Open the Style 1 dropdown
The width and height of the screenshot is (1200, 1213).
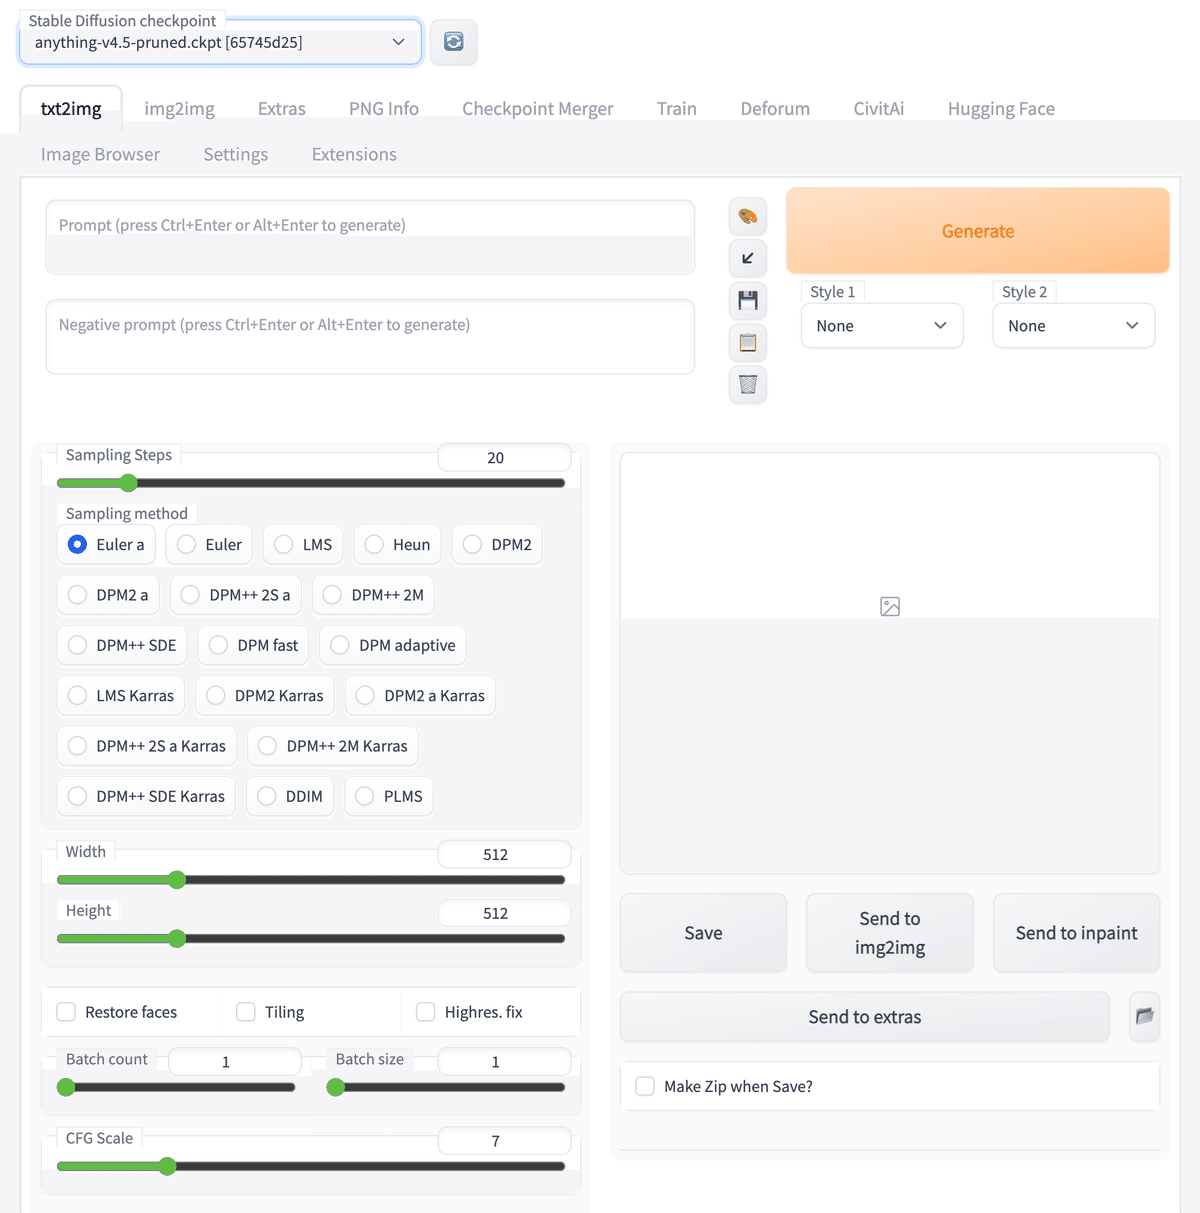(x=882, y=326)
